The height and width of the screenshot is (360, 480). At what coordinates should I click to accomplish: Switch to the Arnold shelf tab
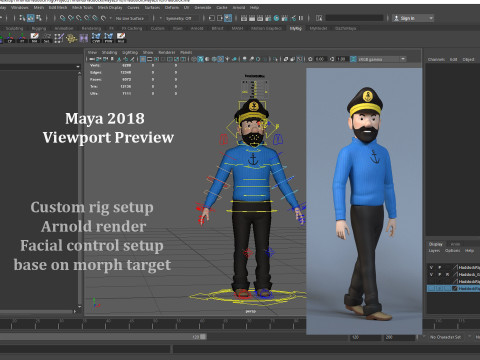click(197, 28)
